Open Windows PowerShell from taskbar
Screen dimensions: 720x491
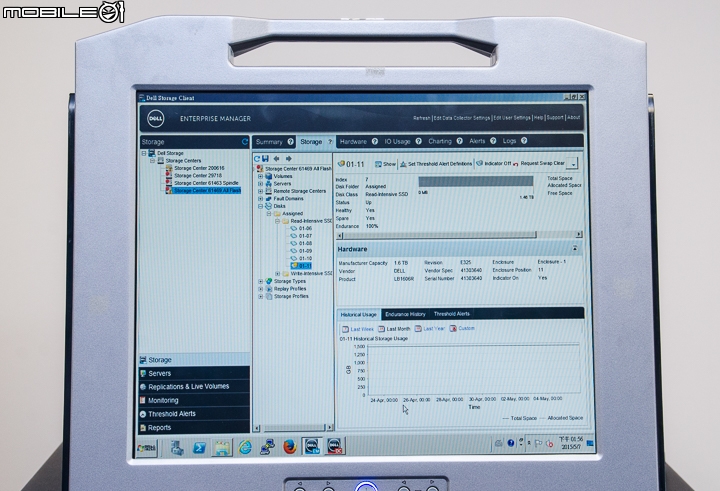(199, 447)
